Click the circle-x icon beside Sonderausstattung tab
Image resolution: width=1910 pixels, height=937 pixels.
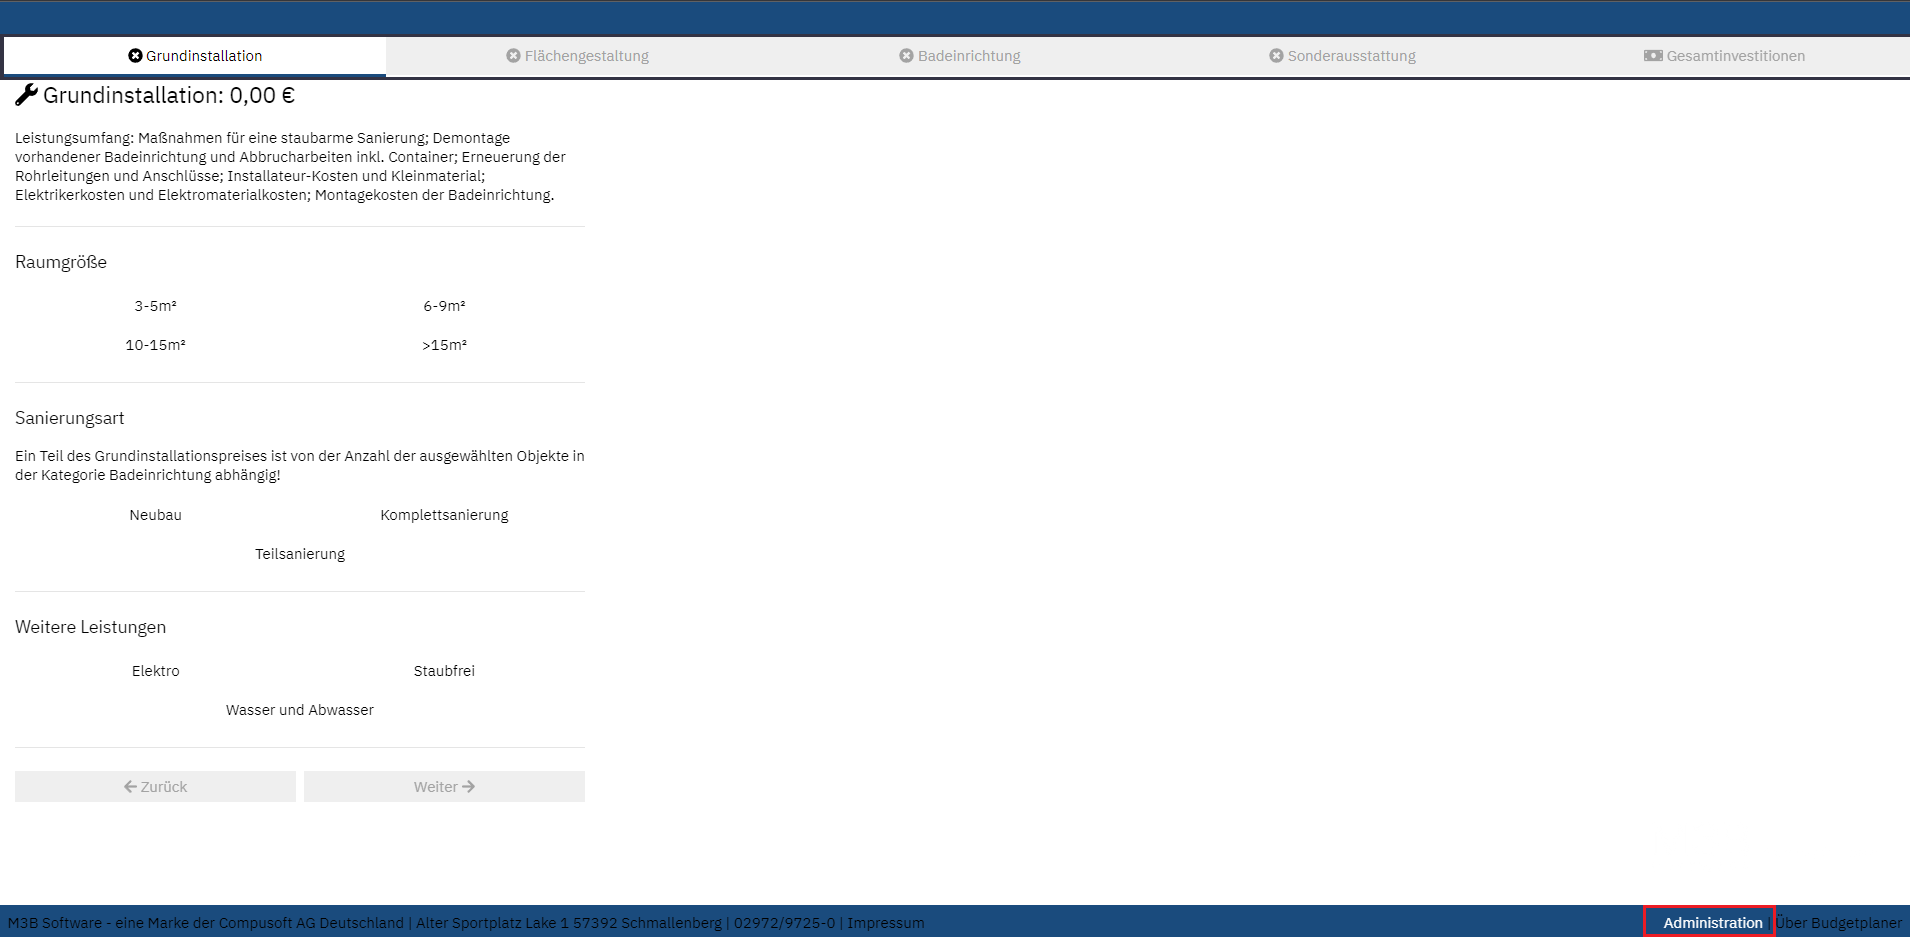coord(1276,56)
